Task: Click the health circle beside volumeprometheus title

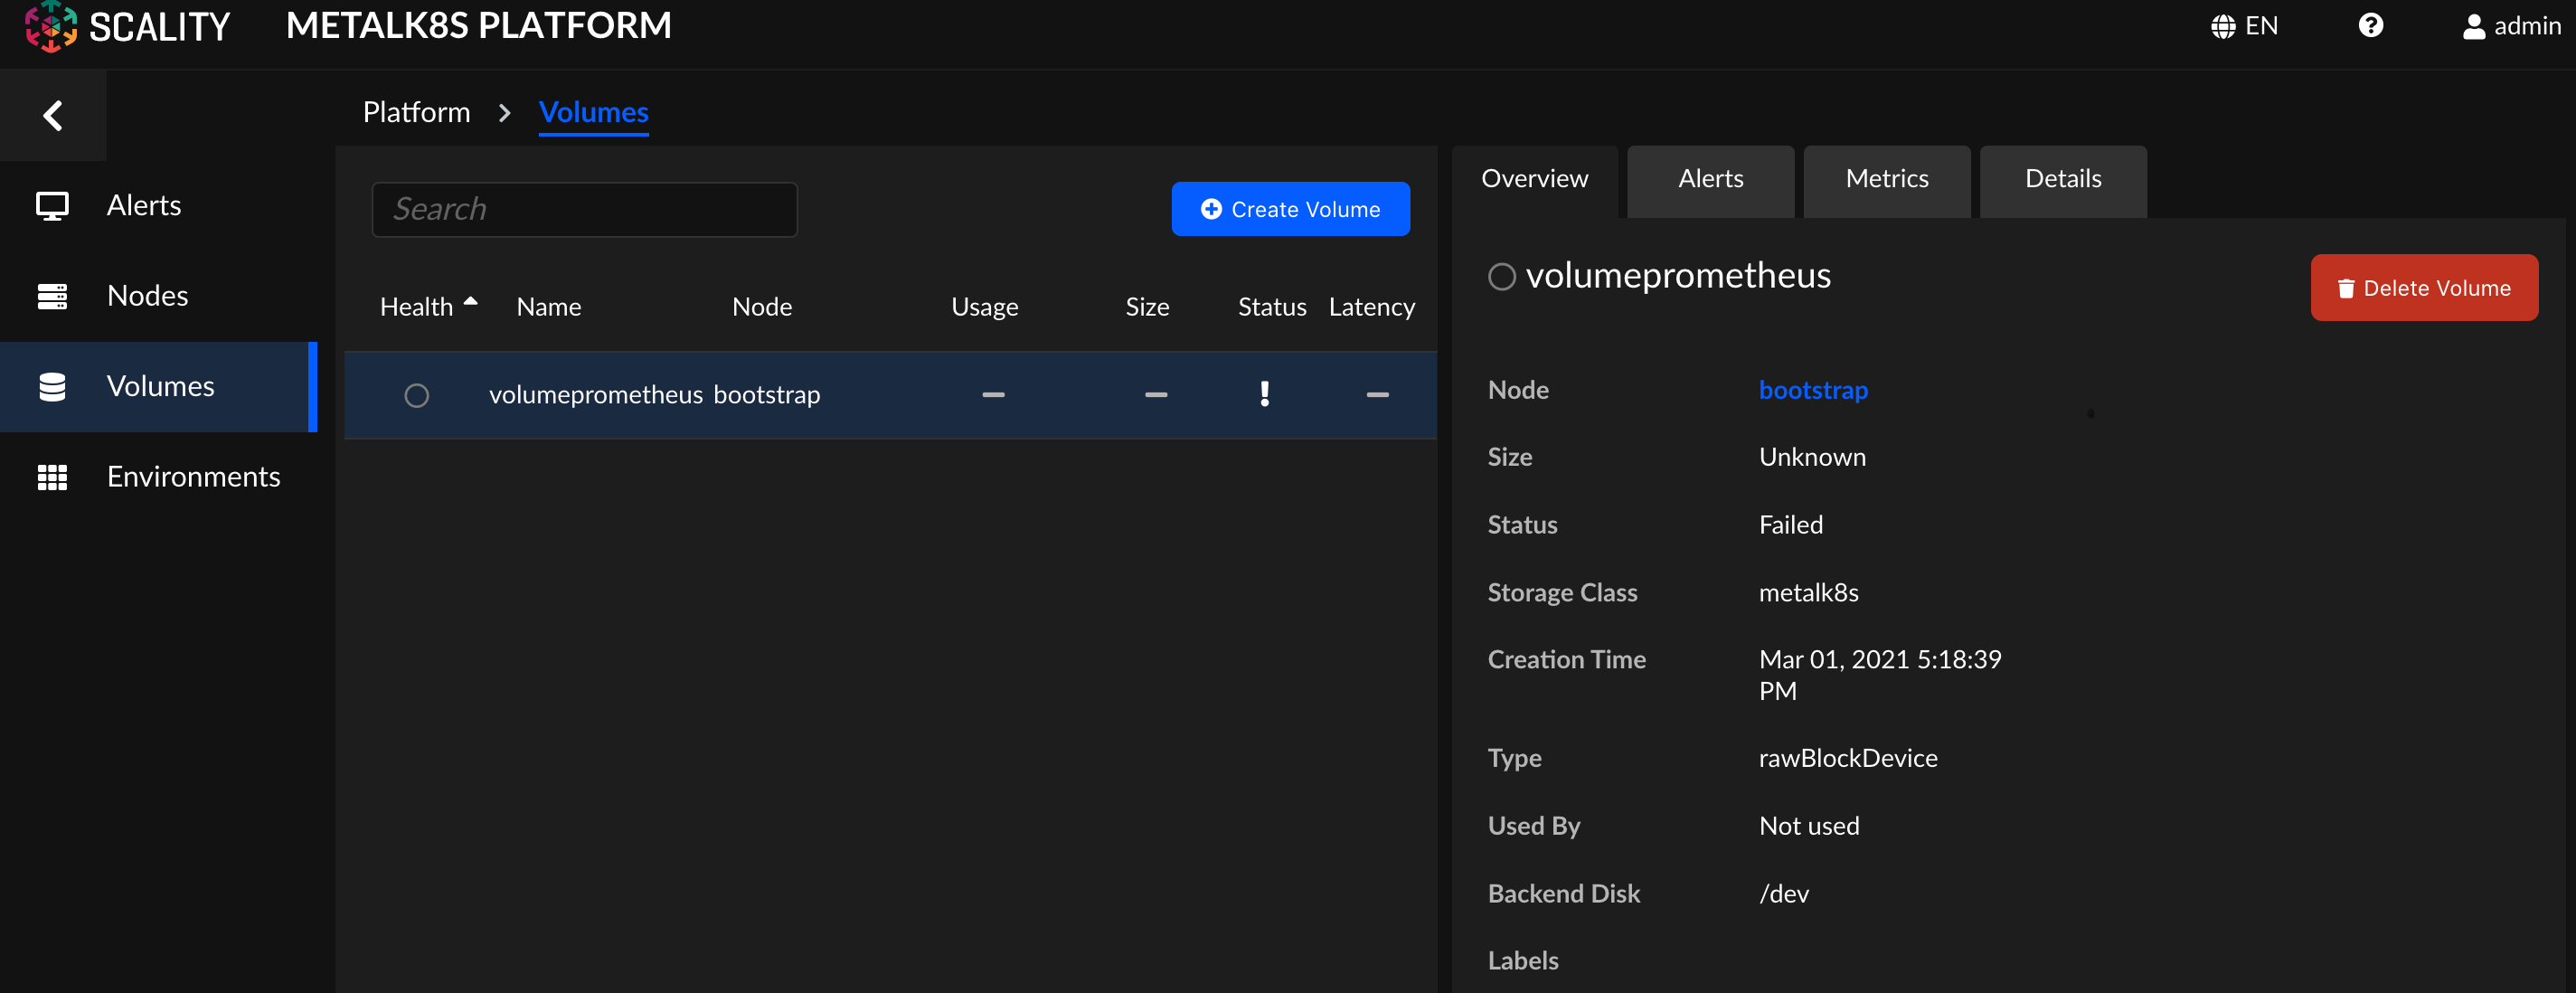Action: point(1501,276)
